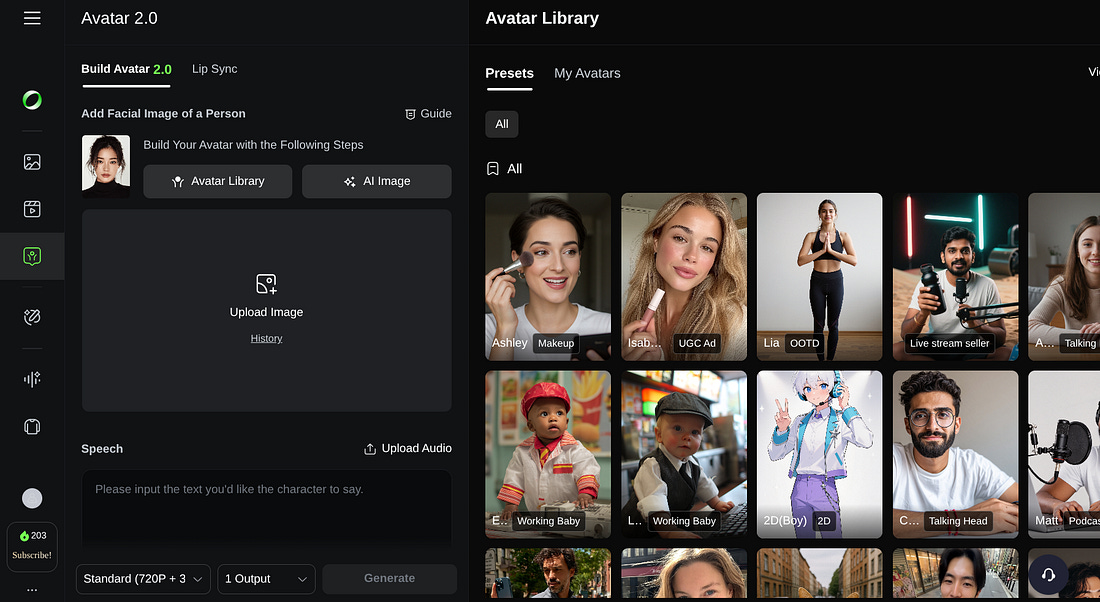Click the Avatar Library button
The height and width of the screenshot is (602, 1100).
click(x=217, y=182)
